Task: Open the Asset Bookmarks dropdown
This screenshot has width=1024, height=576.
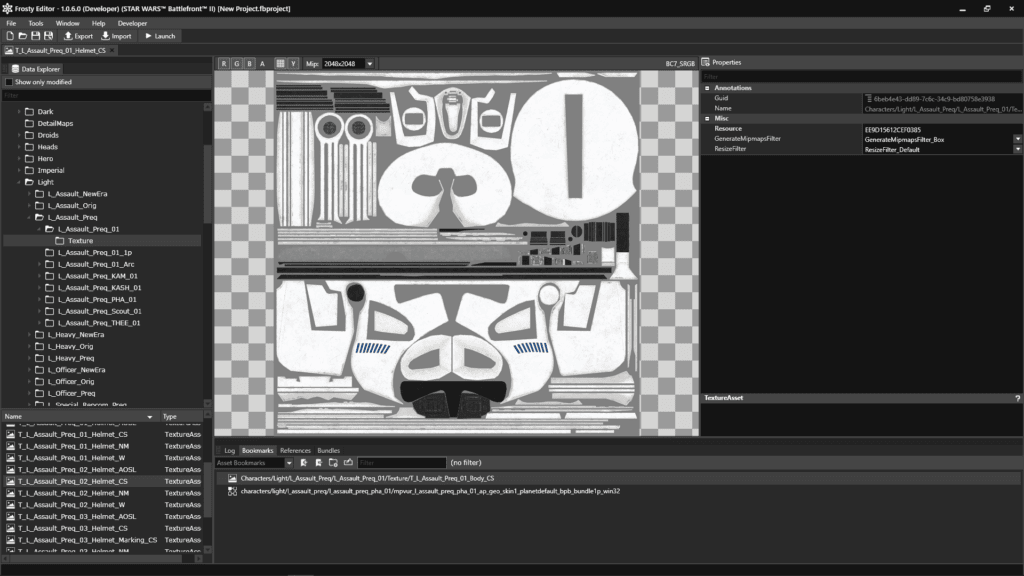Action: point(254,462)
